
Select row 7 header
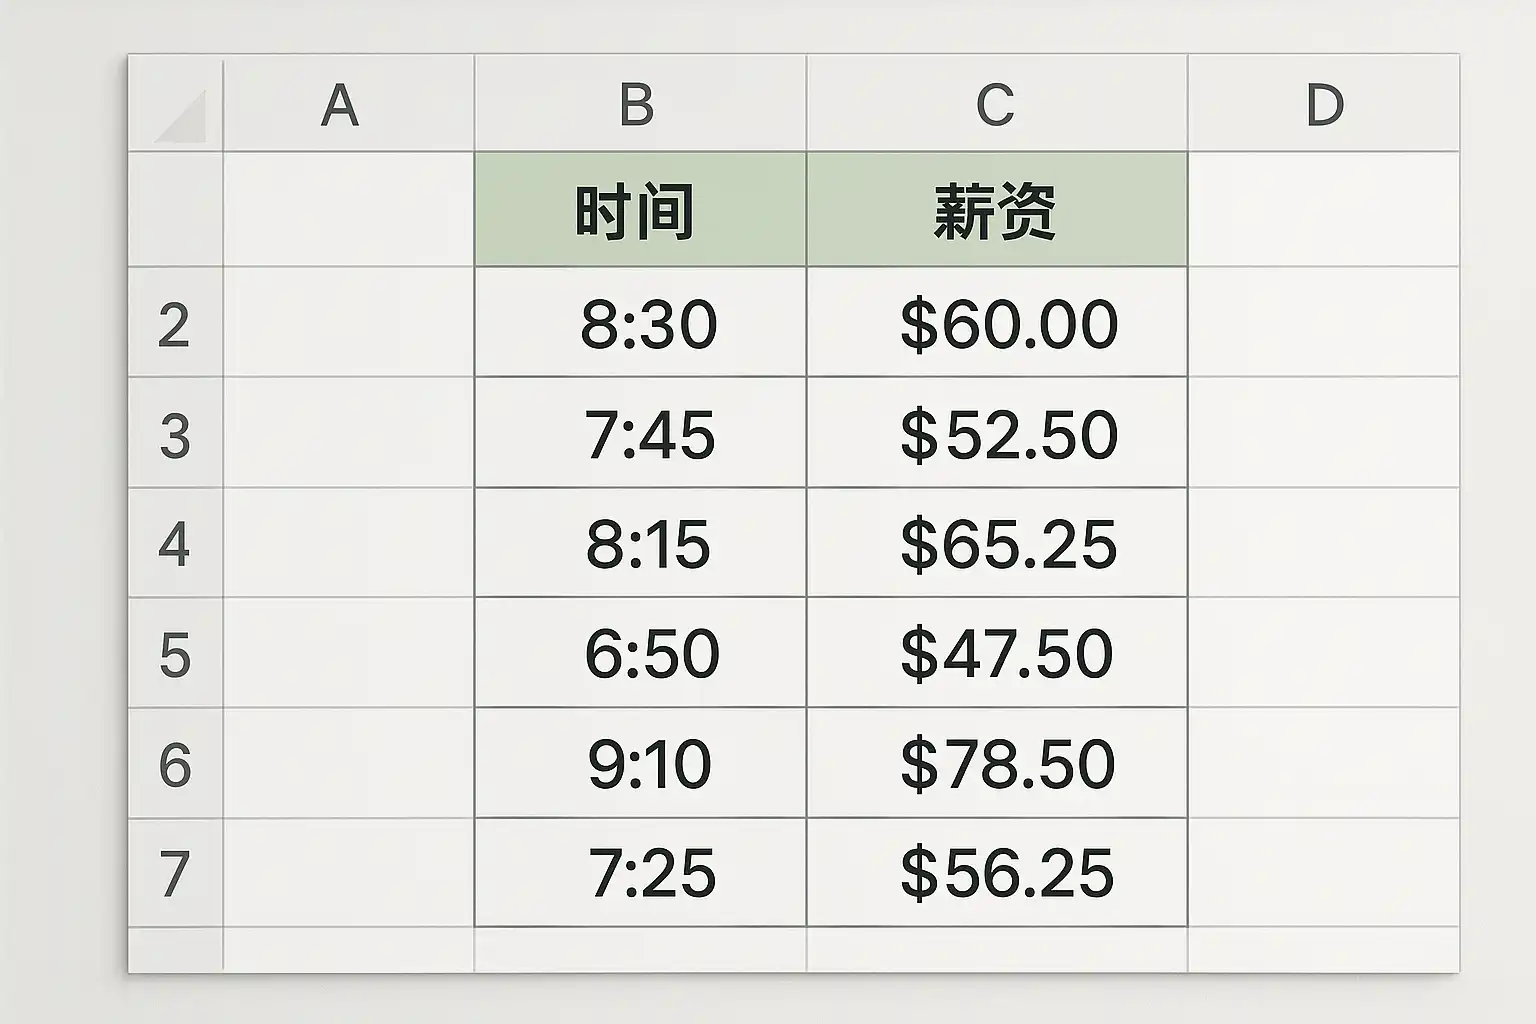click(174, 873)
